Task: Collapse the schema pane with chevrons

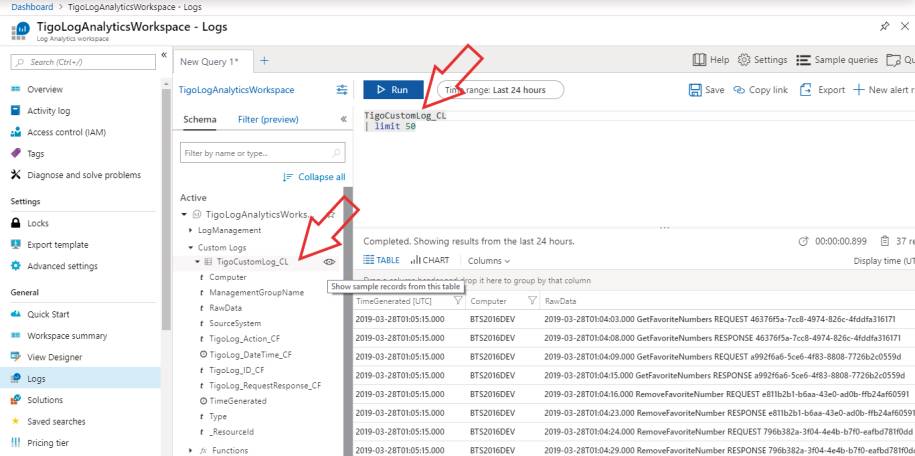Action: click(x=344, y=119)
